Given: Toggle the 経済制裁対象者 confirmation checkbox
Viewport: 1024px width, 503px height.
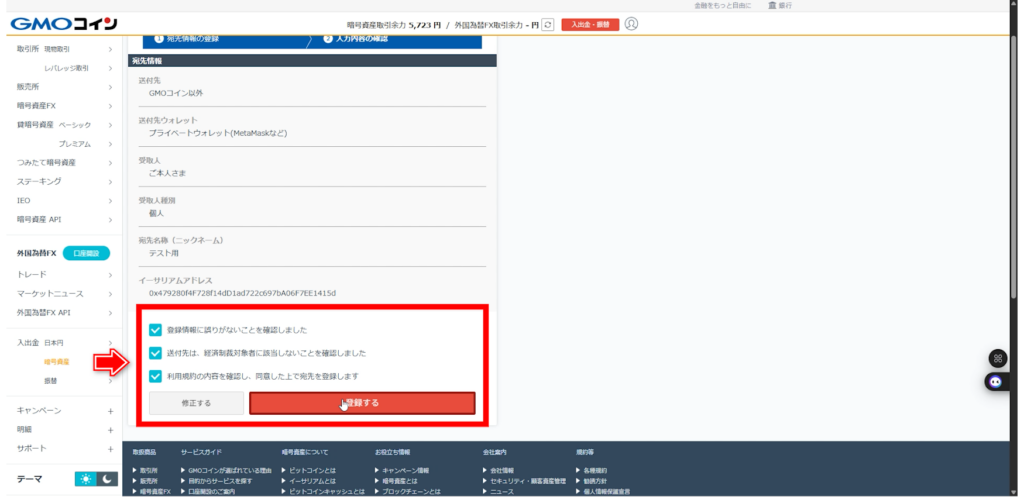Looking at the screenshot, I should 155,353.
